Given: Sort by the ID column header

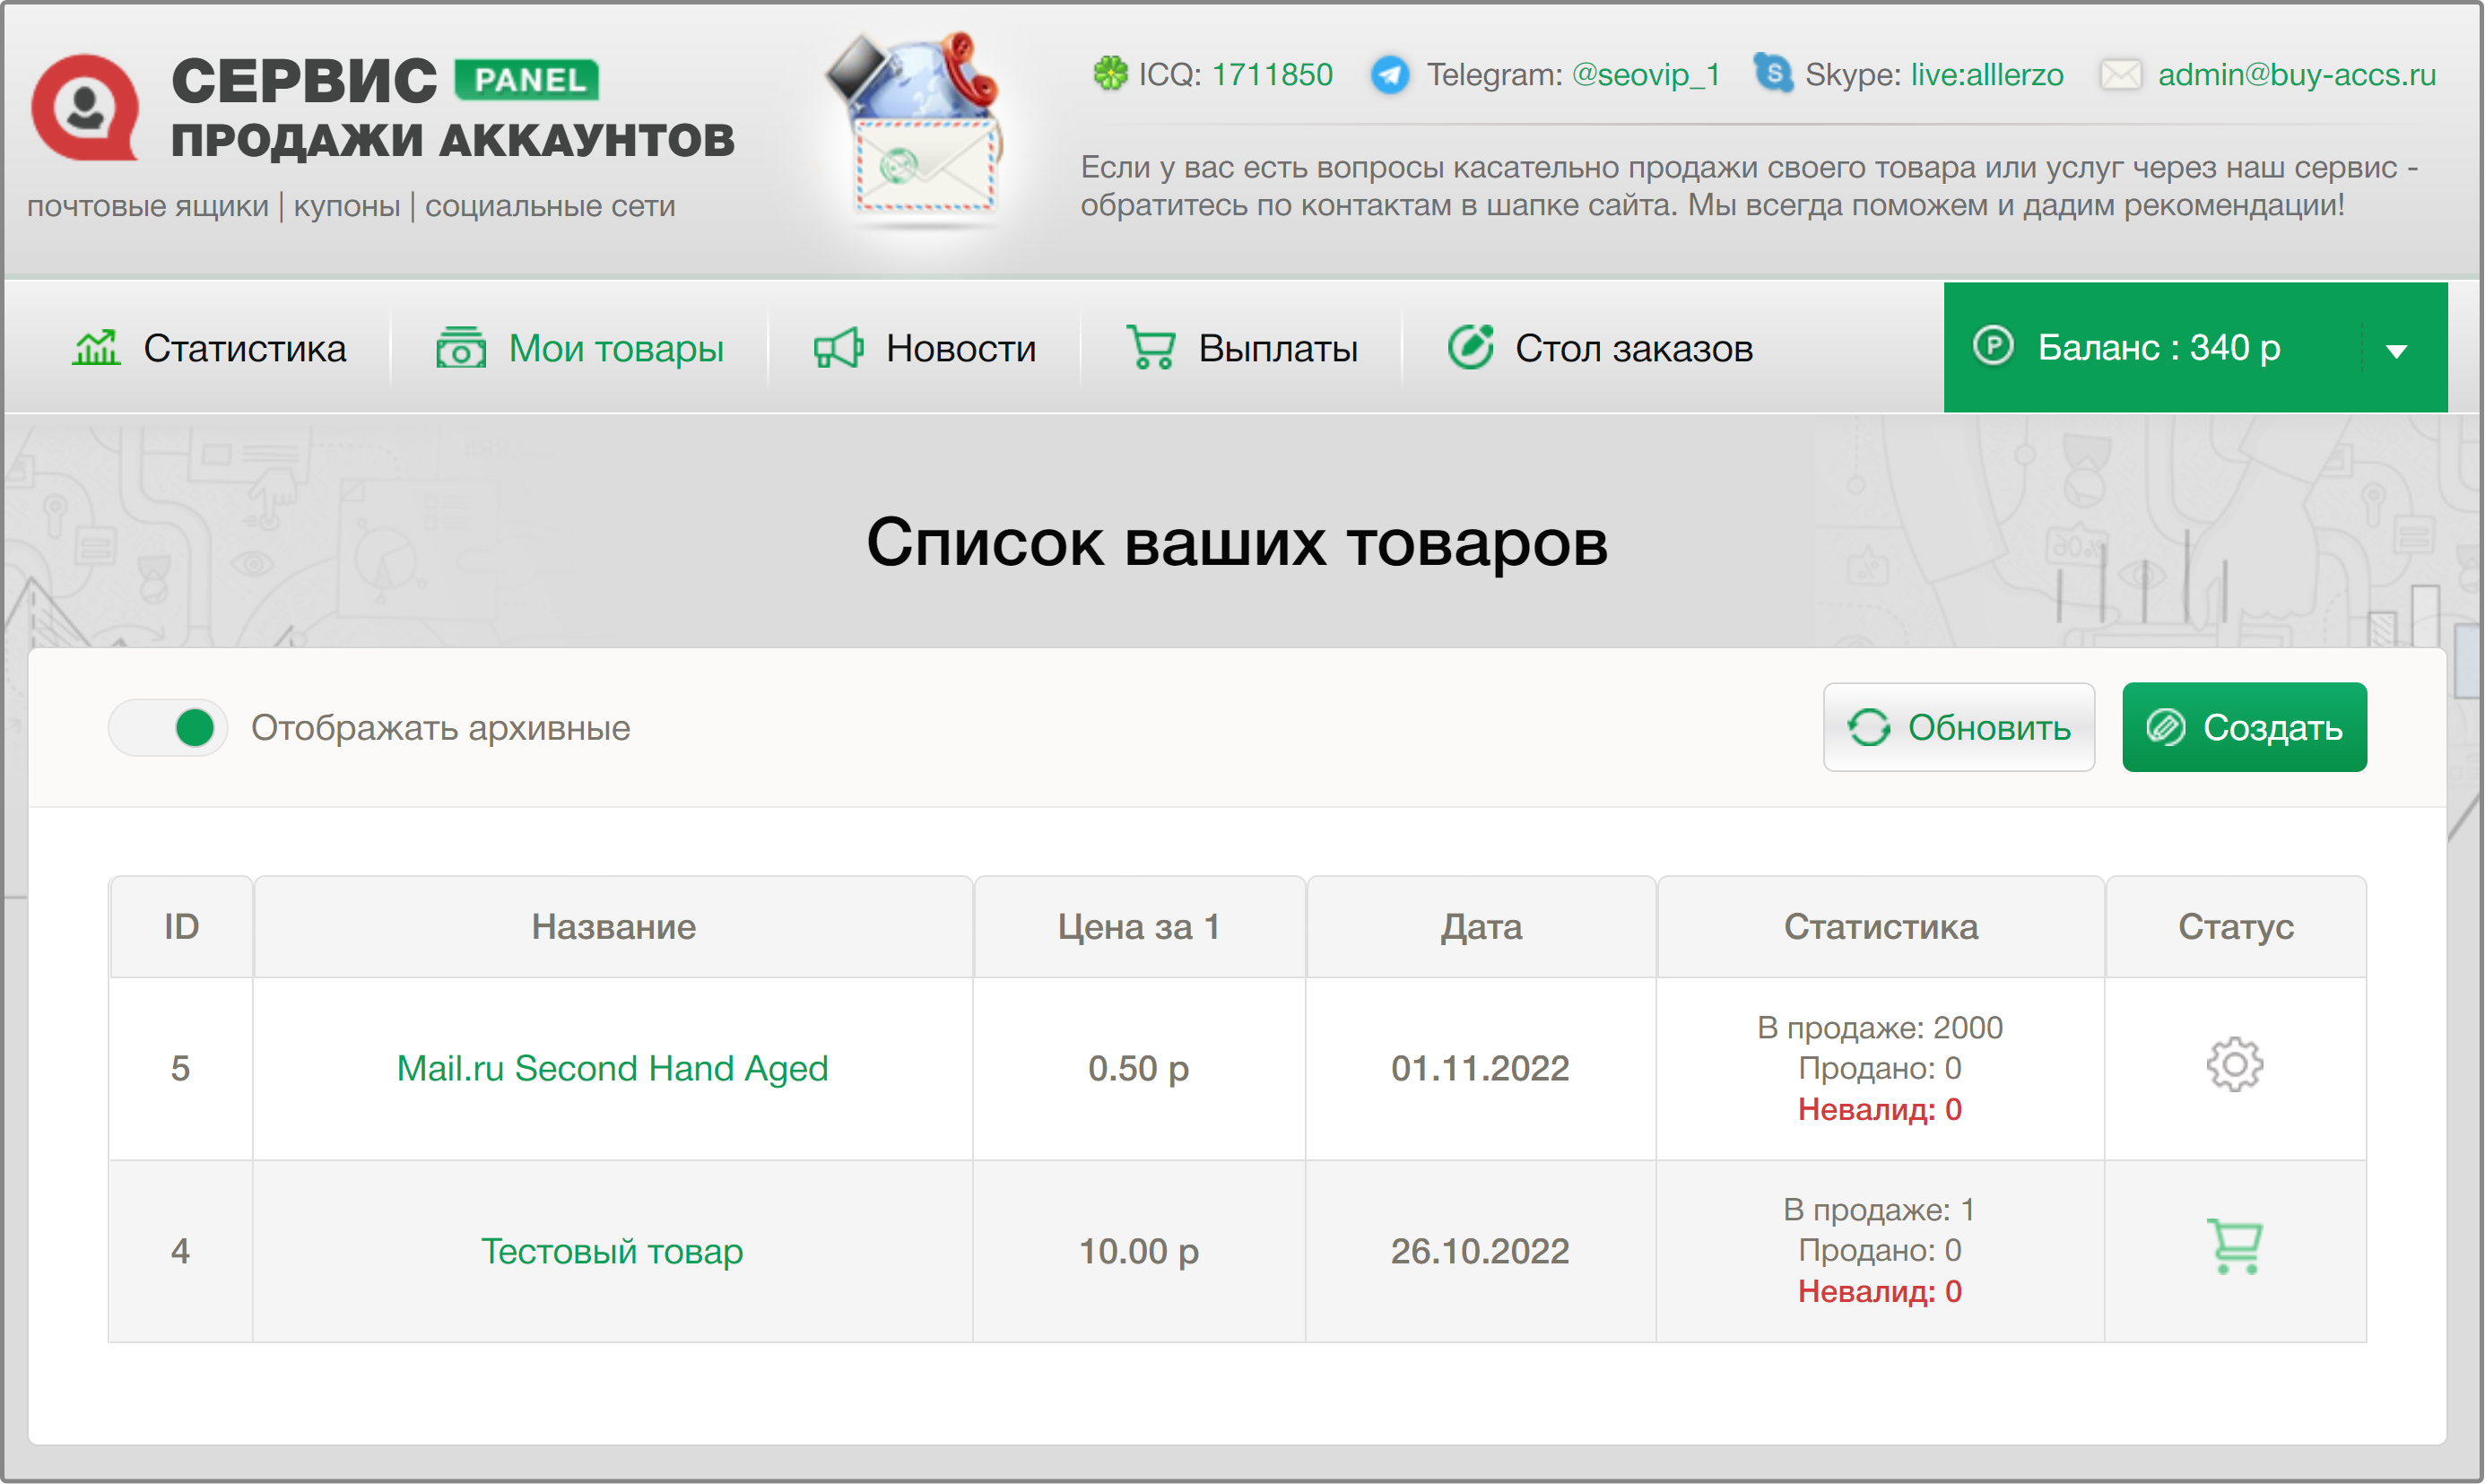Looking at the screenshot, I should [x=181, y=927].
